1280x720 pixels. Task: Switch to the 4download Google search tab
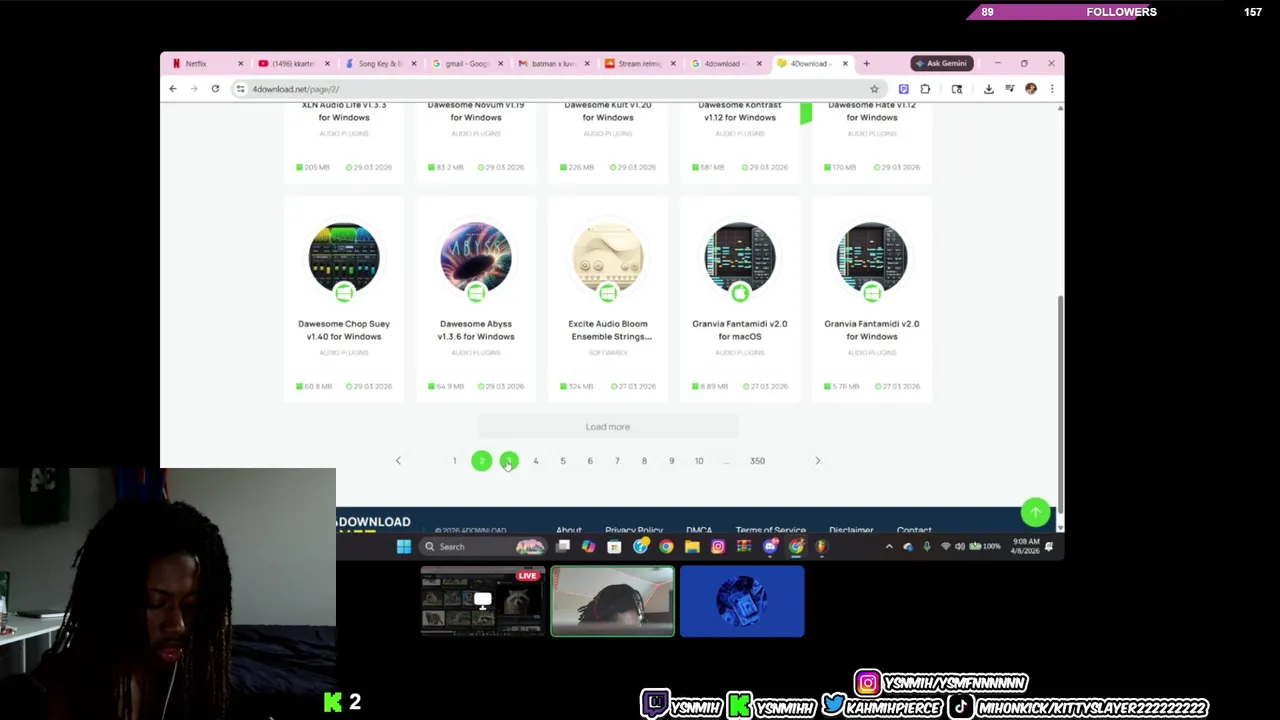point(726,64)
